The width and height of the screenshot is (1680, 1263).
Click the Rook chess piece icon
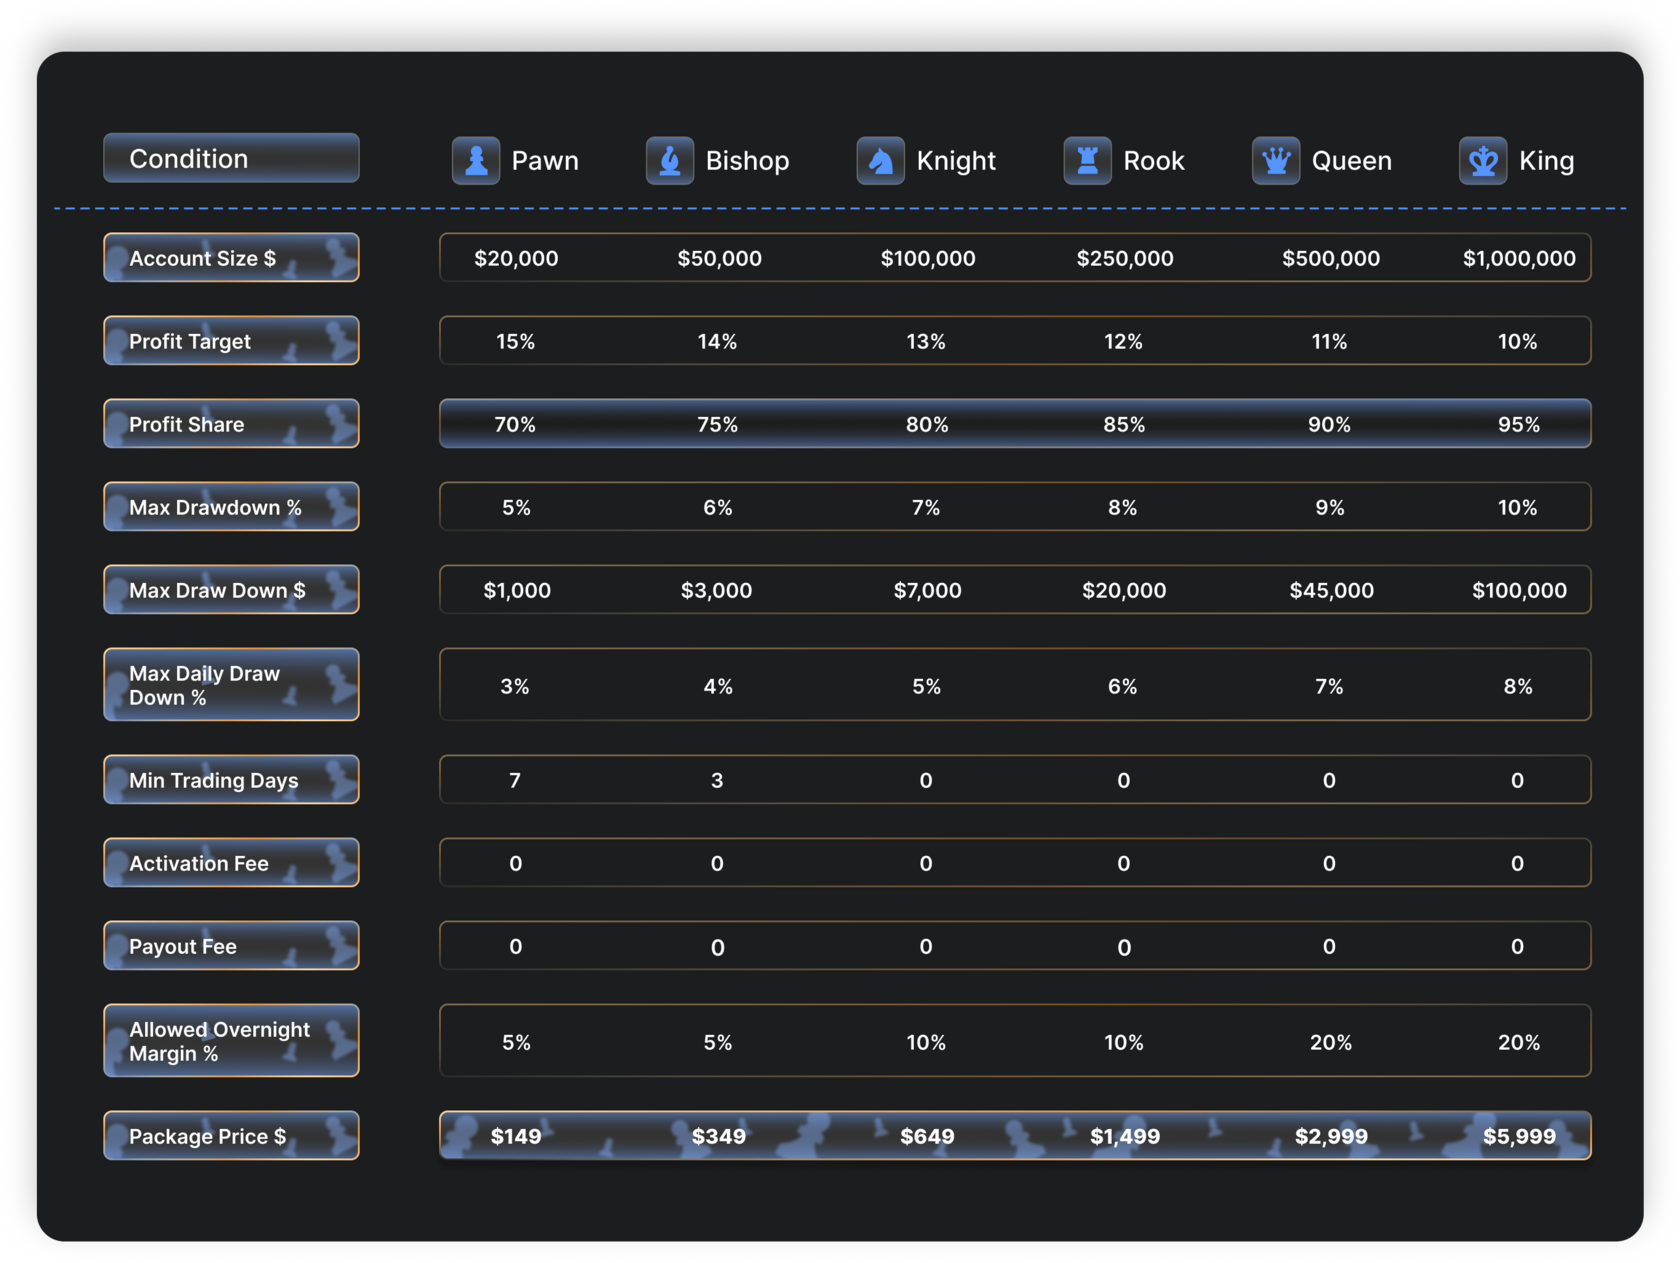tap(1087, 160)
